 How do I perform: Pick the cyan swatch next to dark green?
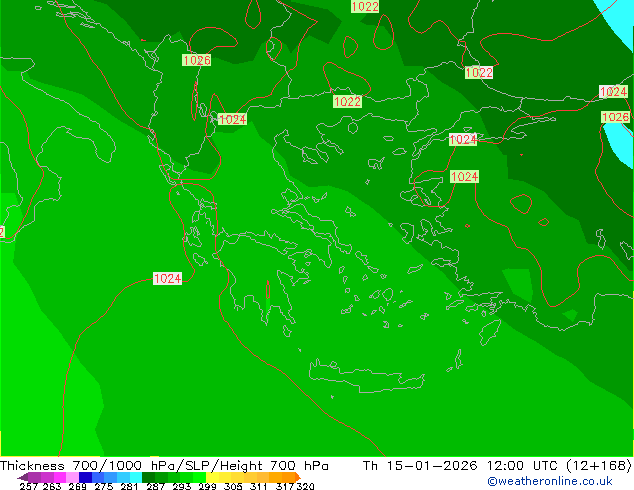(x=136, y=477)
